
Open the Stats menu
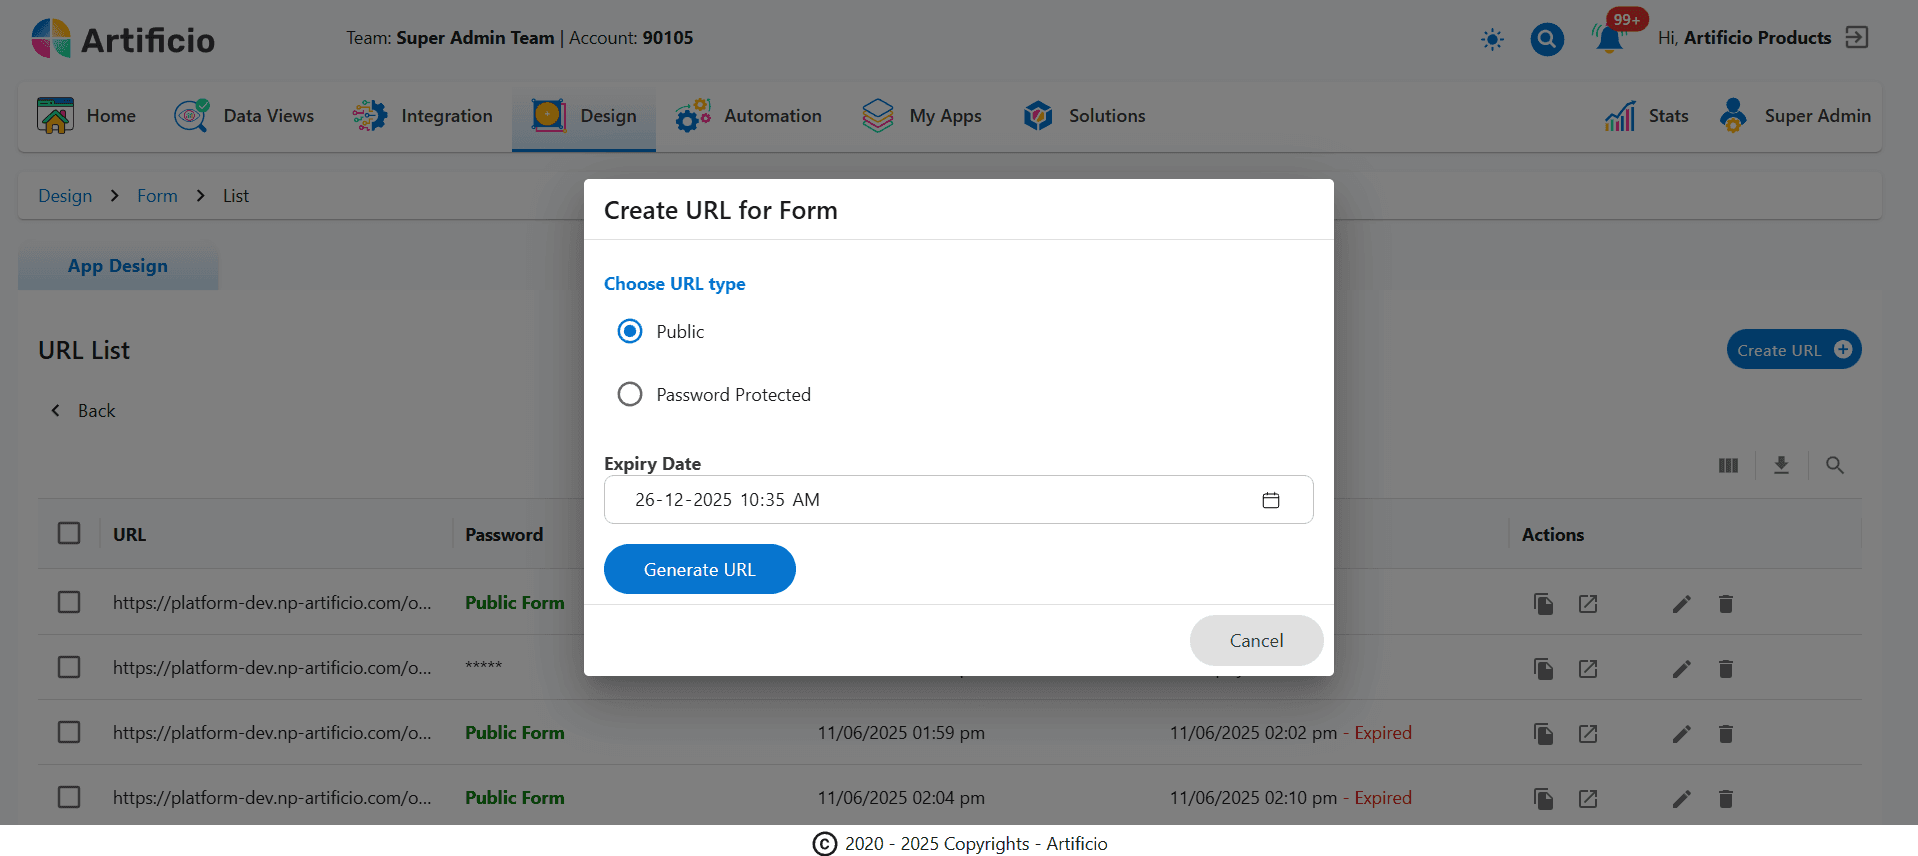[1647, 116]
